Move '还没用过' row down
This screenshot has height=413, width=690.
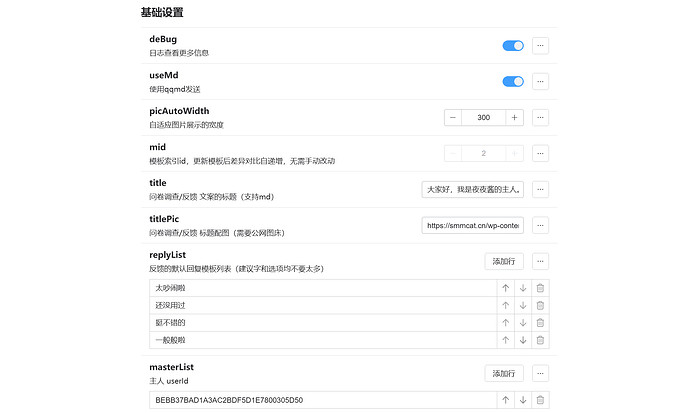click(x=523, y=305)
